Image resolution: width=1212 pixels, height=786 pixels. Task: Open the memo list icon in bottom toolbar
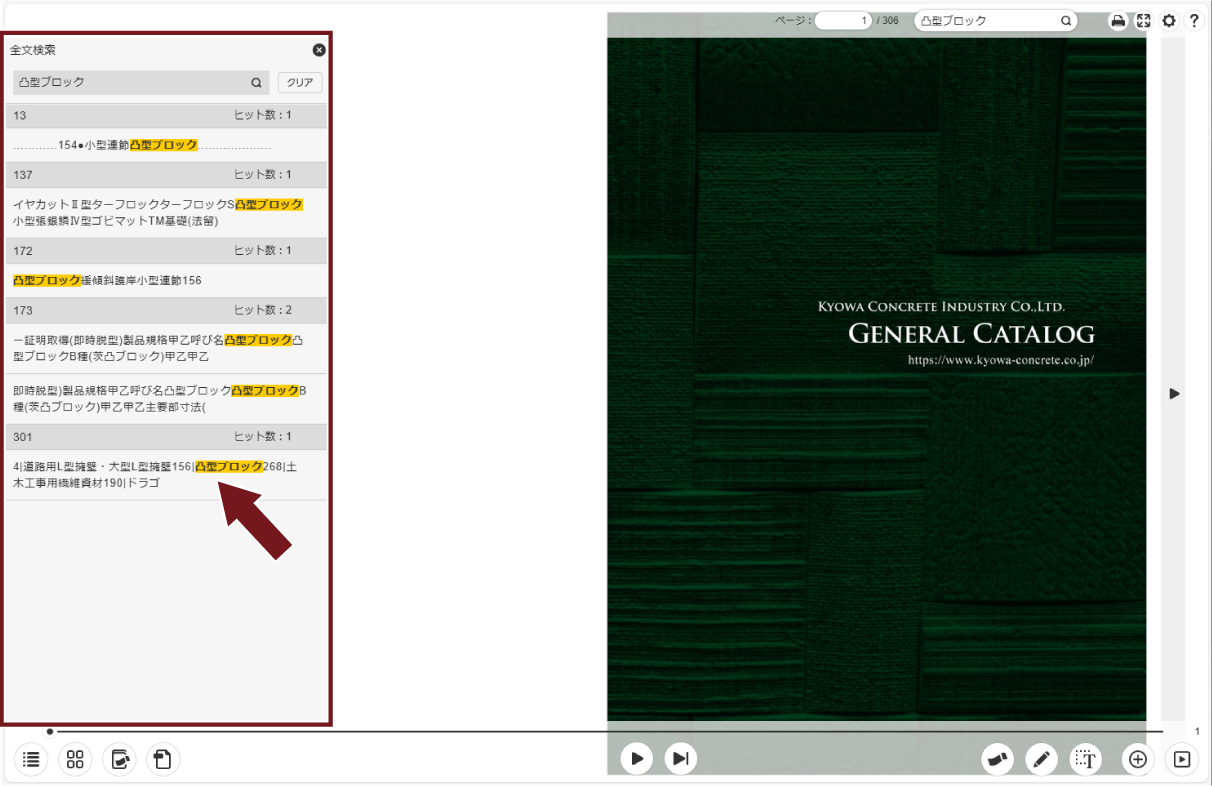pos(119,760)
